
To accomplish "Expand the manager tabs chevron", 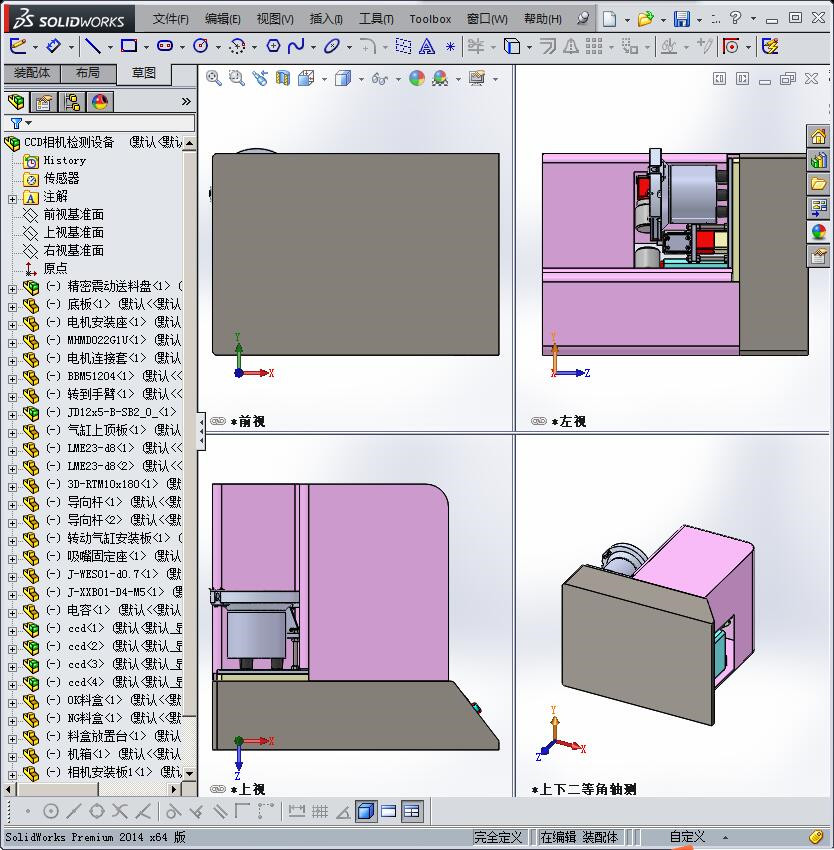I will 186,101.
